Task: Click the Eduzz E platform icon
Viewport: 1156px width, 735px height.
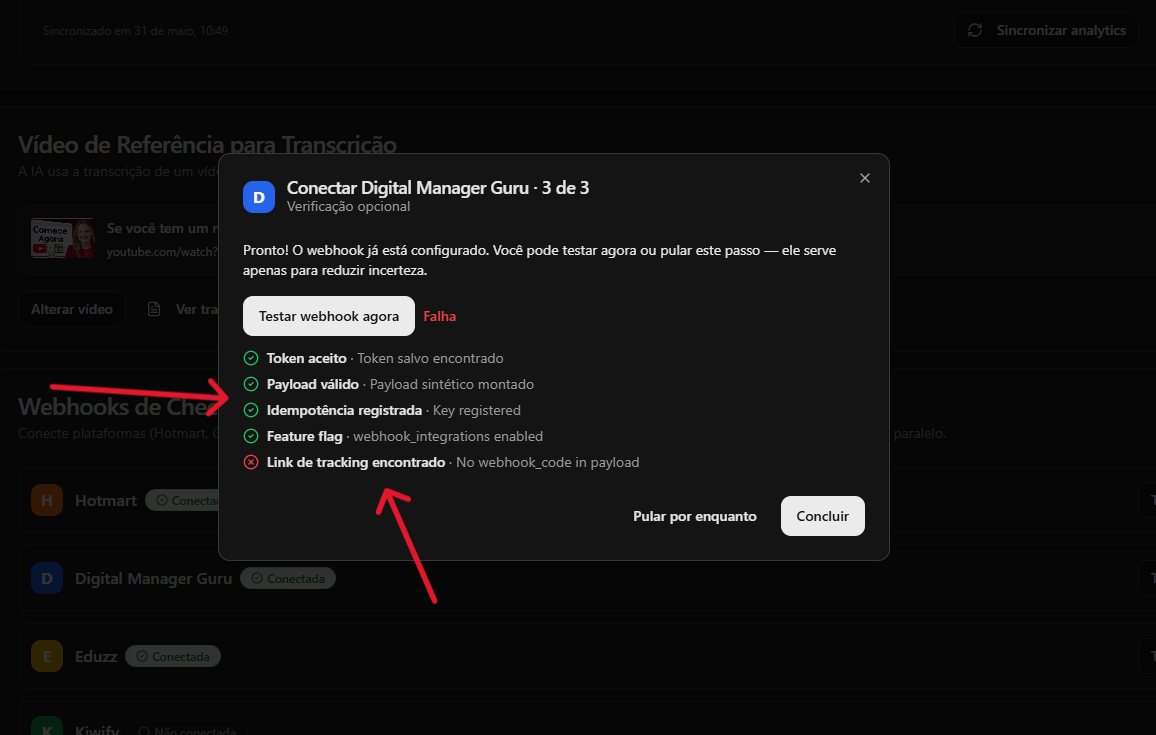Action: click(x=46, y=656)
